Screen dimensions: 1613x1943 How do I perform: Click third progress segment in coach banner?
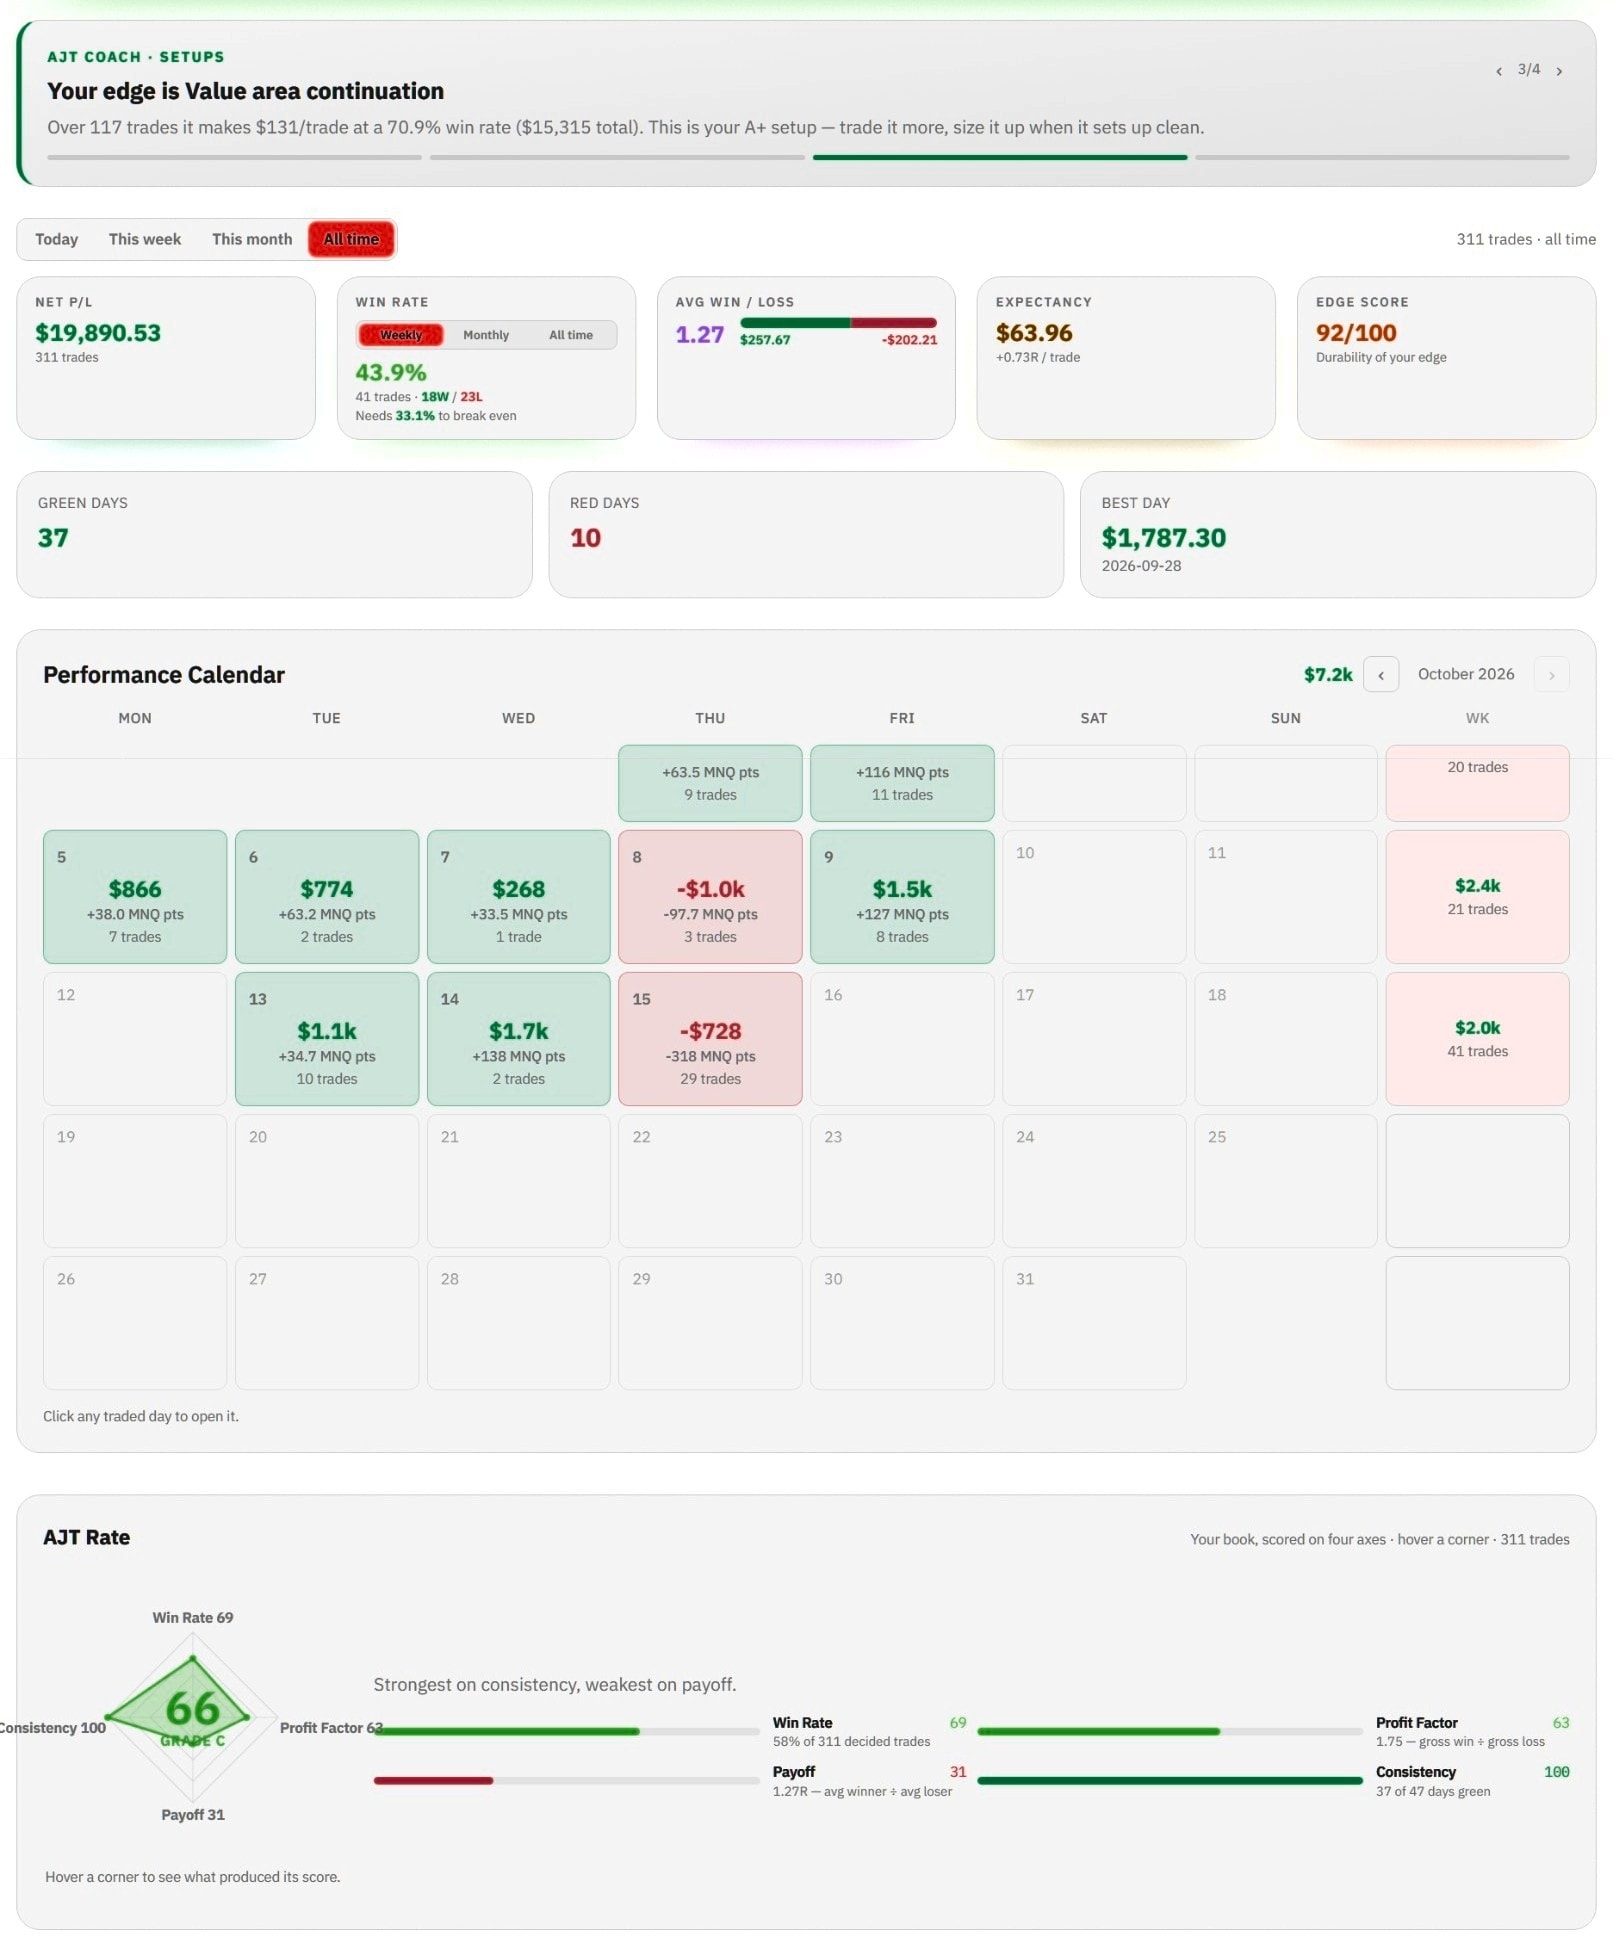1000,157
